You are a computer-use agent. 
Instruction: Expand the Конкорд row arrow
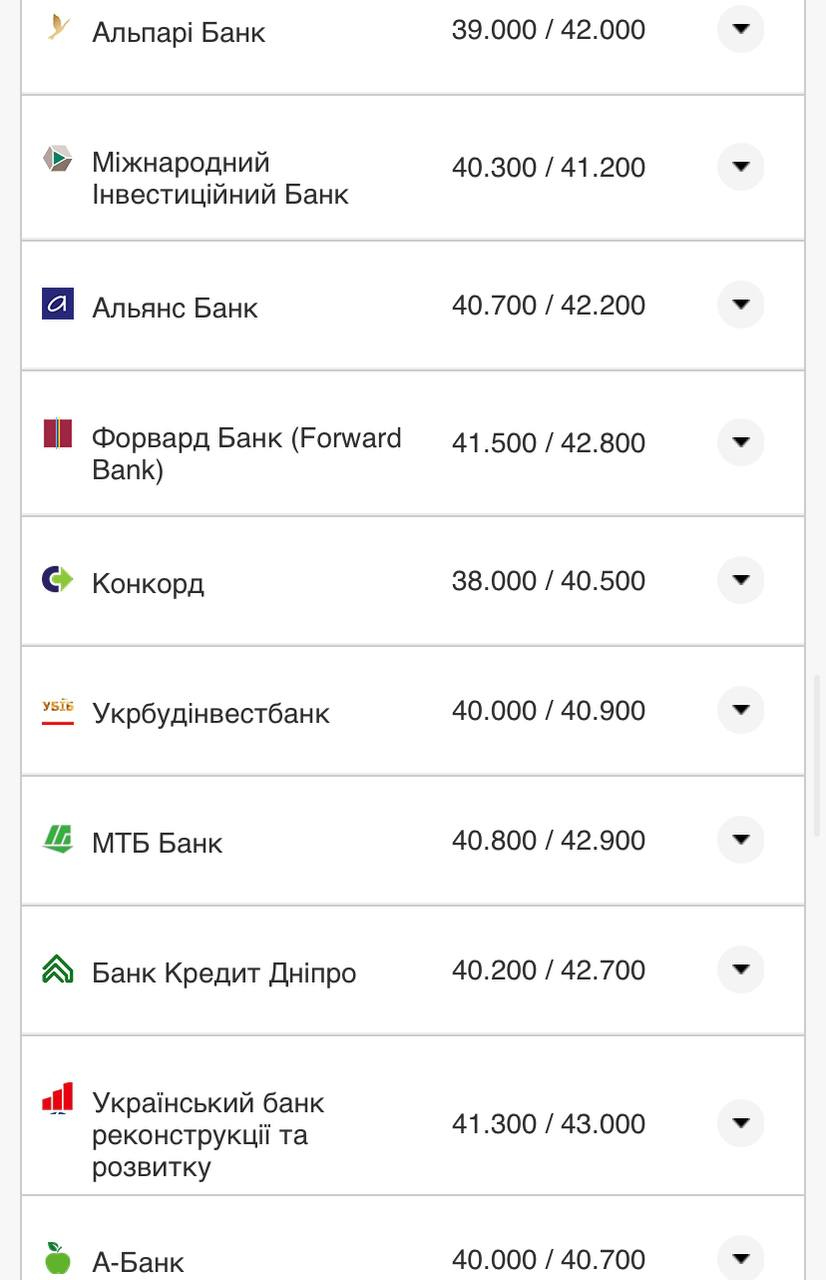[741, 580]
